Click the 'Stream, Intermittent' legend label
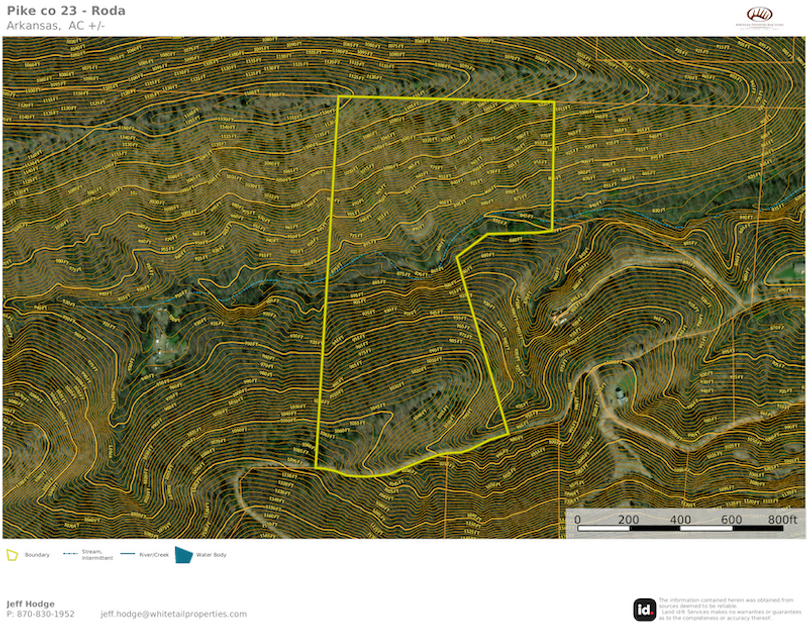 click(x=97, y=554)
